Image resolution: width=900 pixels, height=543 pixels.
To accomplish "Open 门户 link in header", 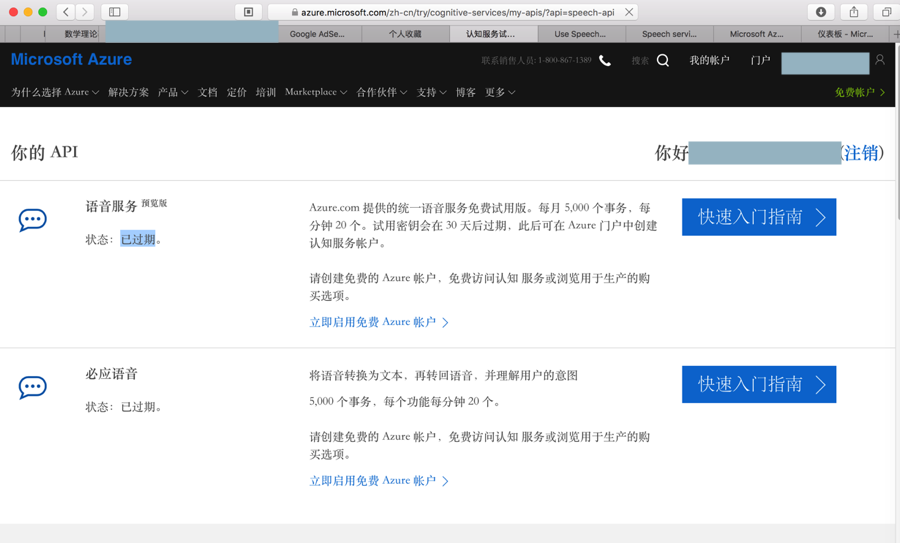I will 760,60.
